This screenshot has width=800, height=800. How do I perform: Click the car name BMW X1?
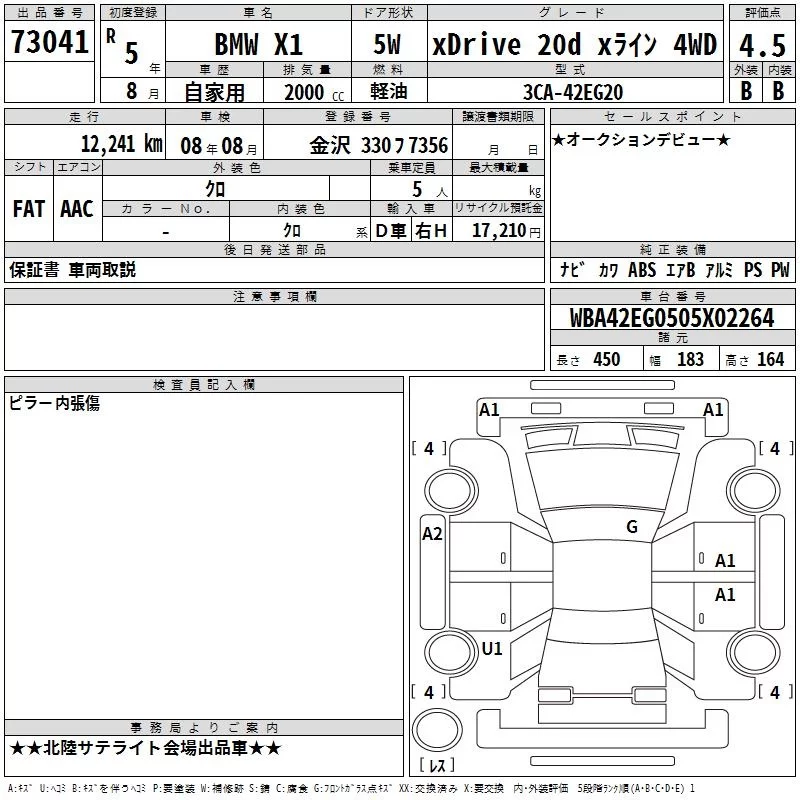(x=259, y=44)
